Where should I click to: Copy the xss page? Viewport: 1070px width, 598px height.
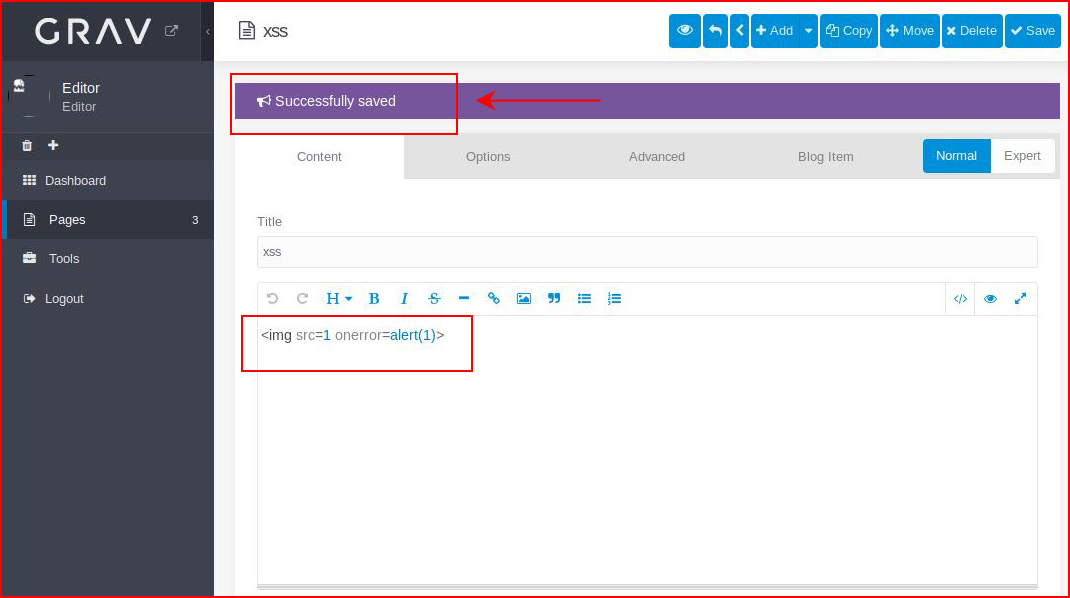coord(849,31)
